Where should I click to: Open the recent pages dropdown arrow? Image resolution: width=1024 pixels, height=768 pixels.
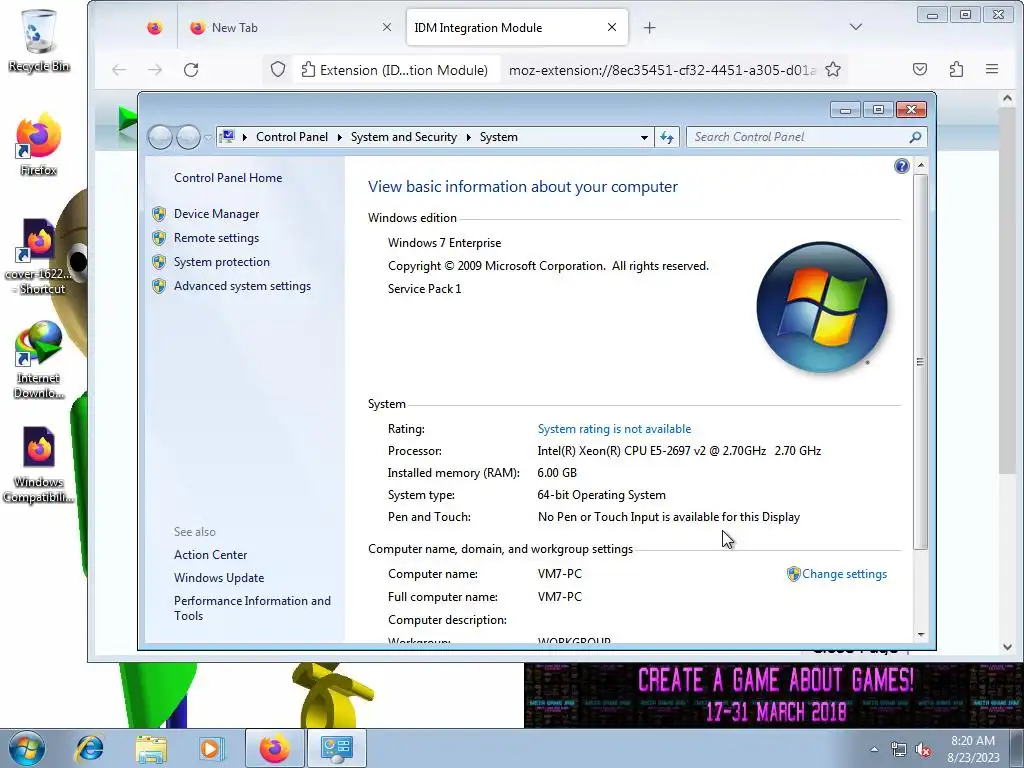pos(208,137)
